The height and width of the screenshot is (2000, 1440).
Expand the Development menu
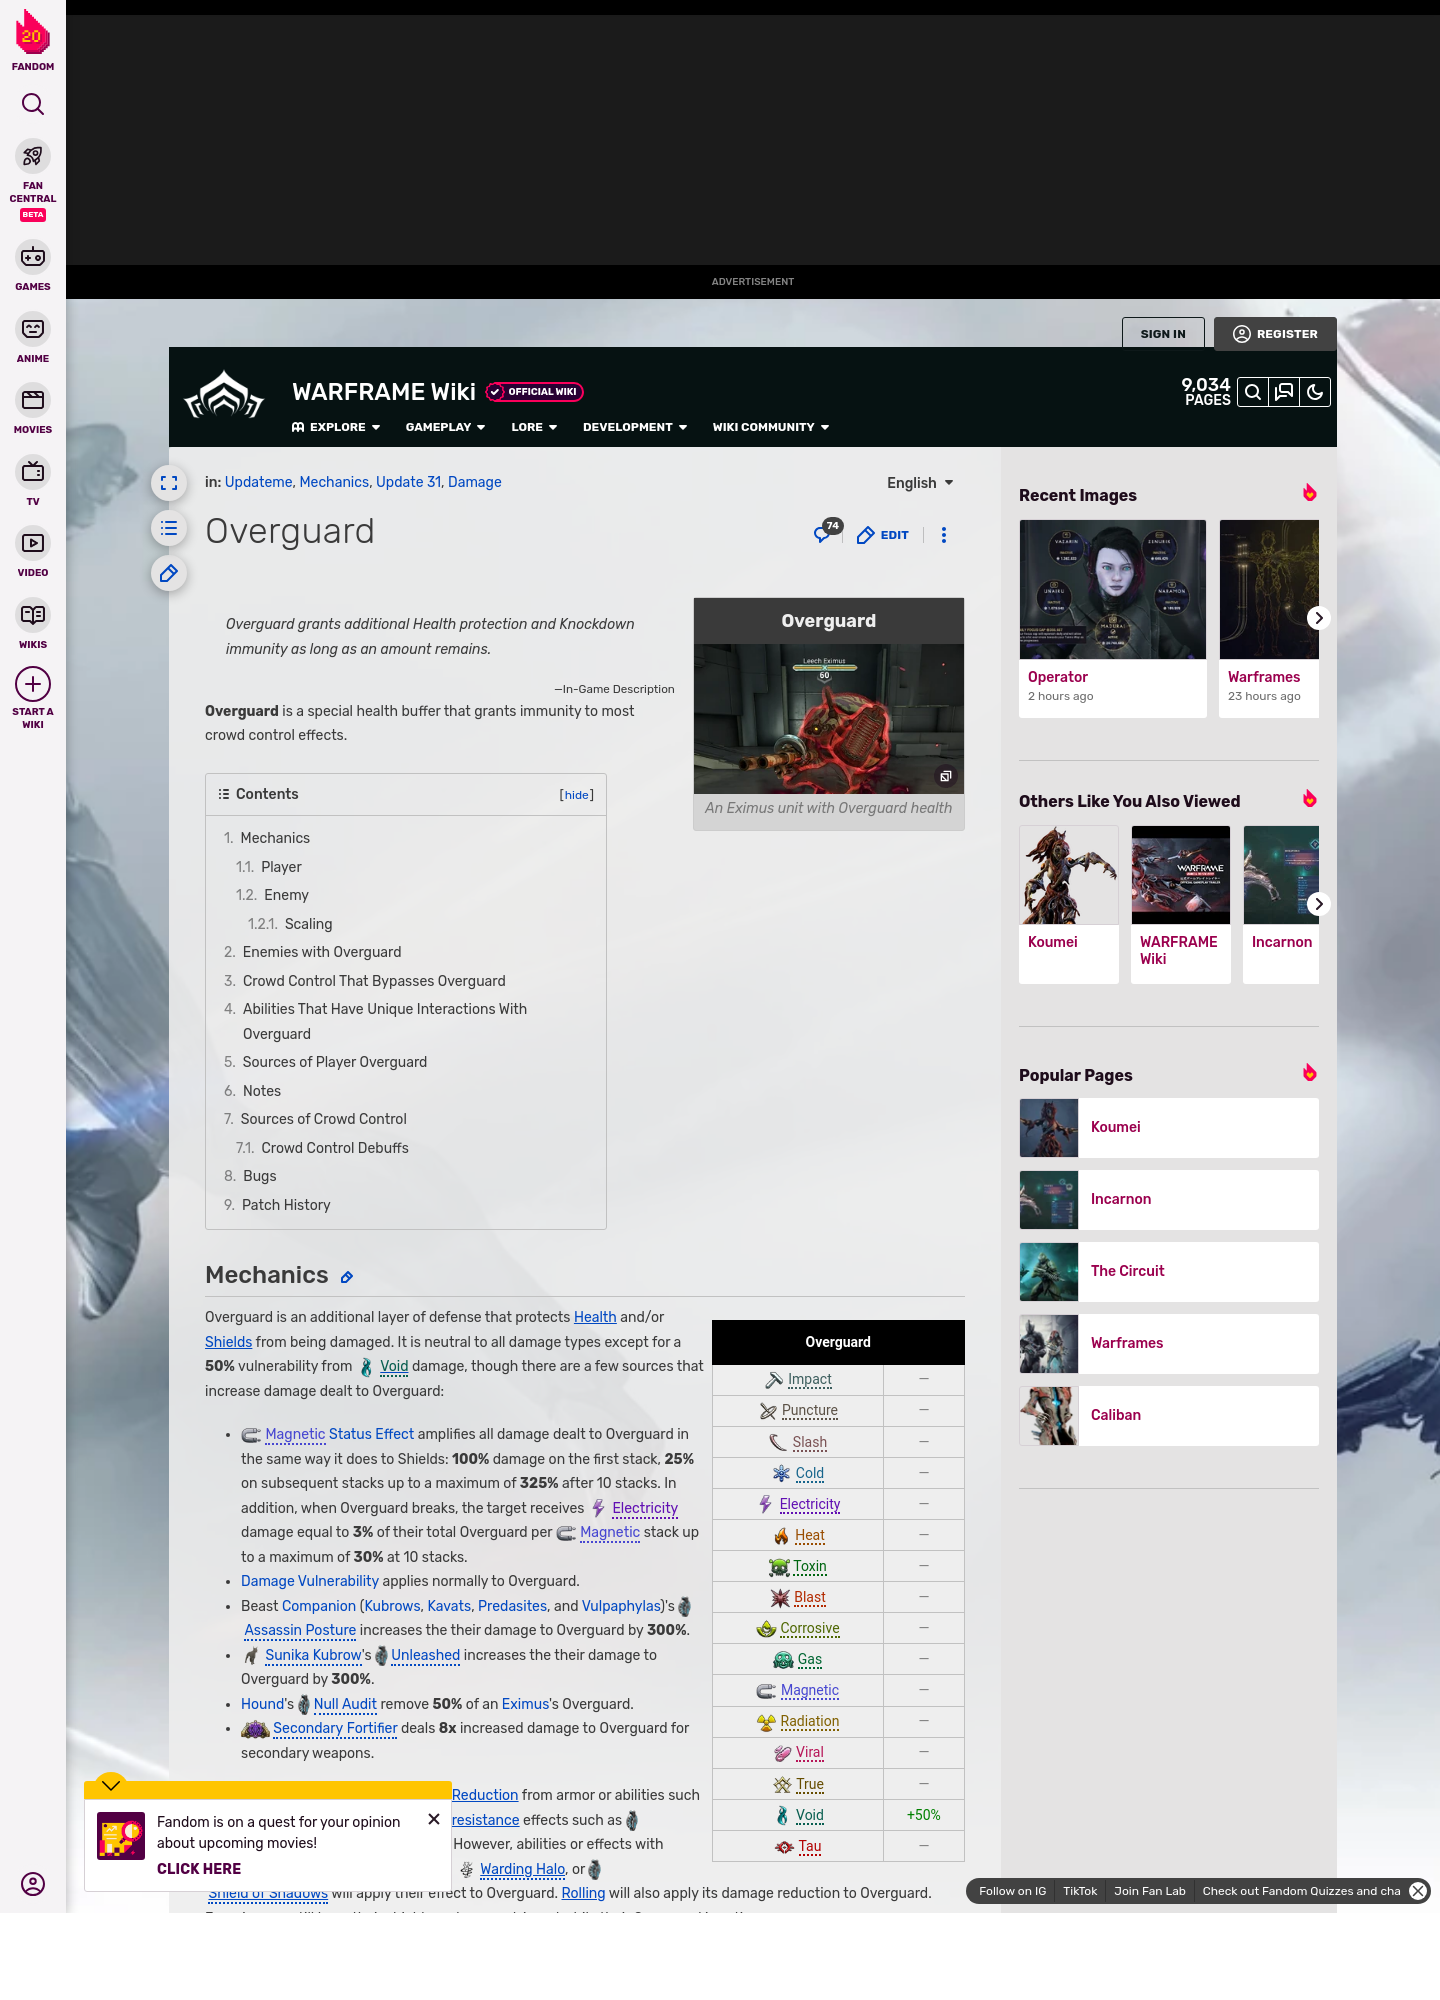coord(635,427)
